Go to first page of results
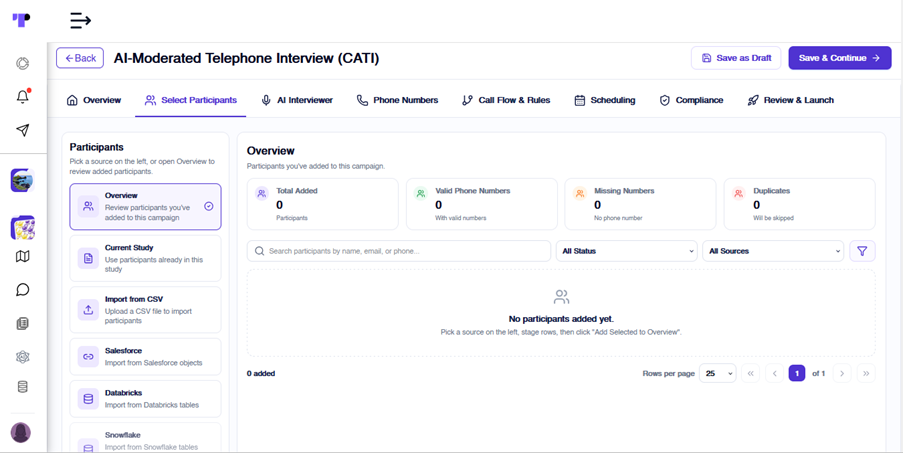This screenshot has width=903, height=453. point(750,374)
